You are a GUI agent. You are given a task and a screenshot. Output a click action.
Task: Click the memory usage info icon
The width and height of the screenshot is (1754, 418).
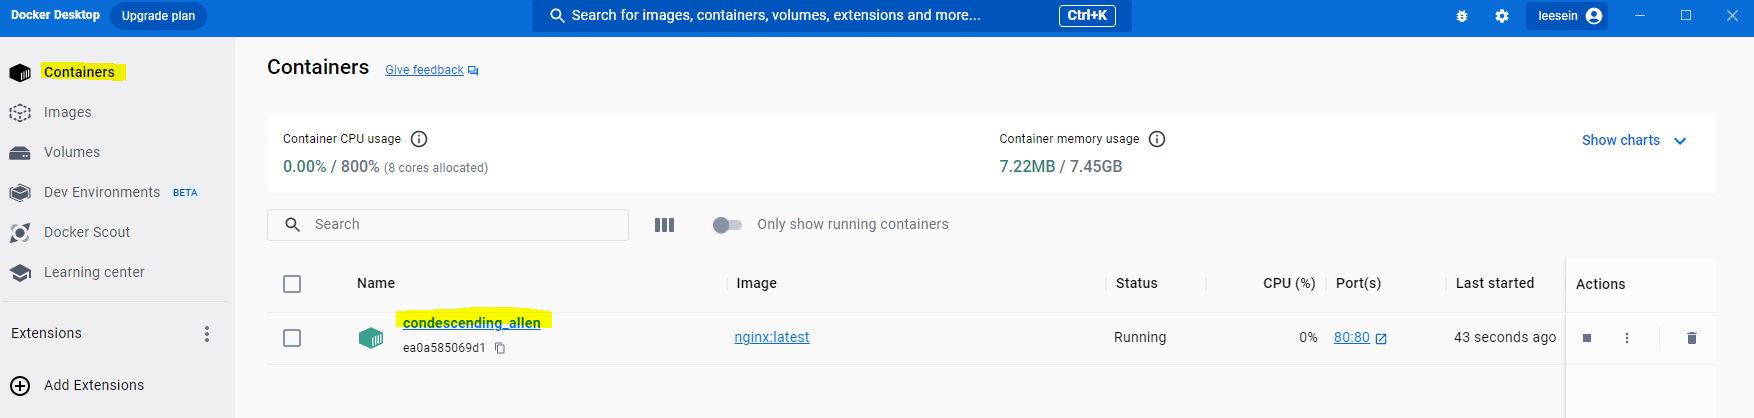click(1157, 139)
